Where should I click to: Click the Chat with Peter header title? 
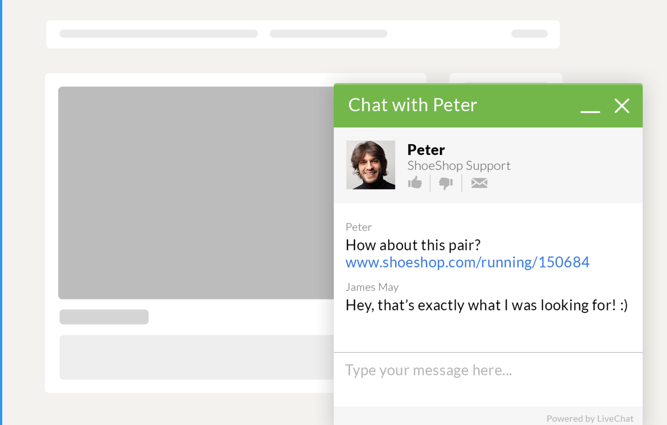tap(412, 105)
